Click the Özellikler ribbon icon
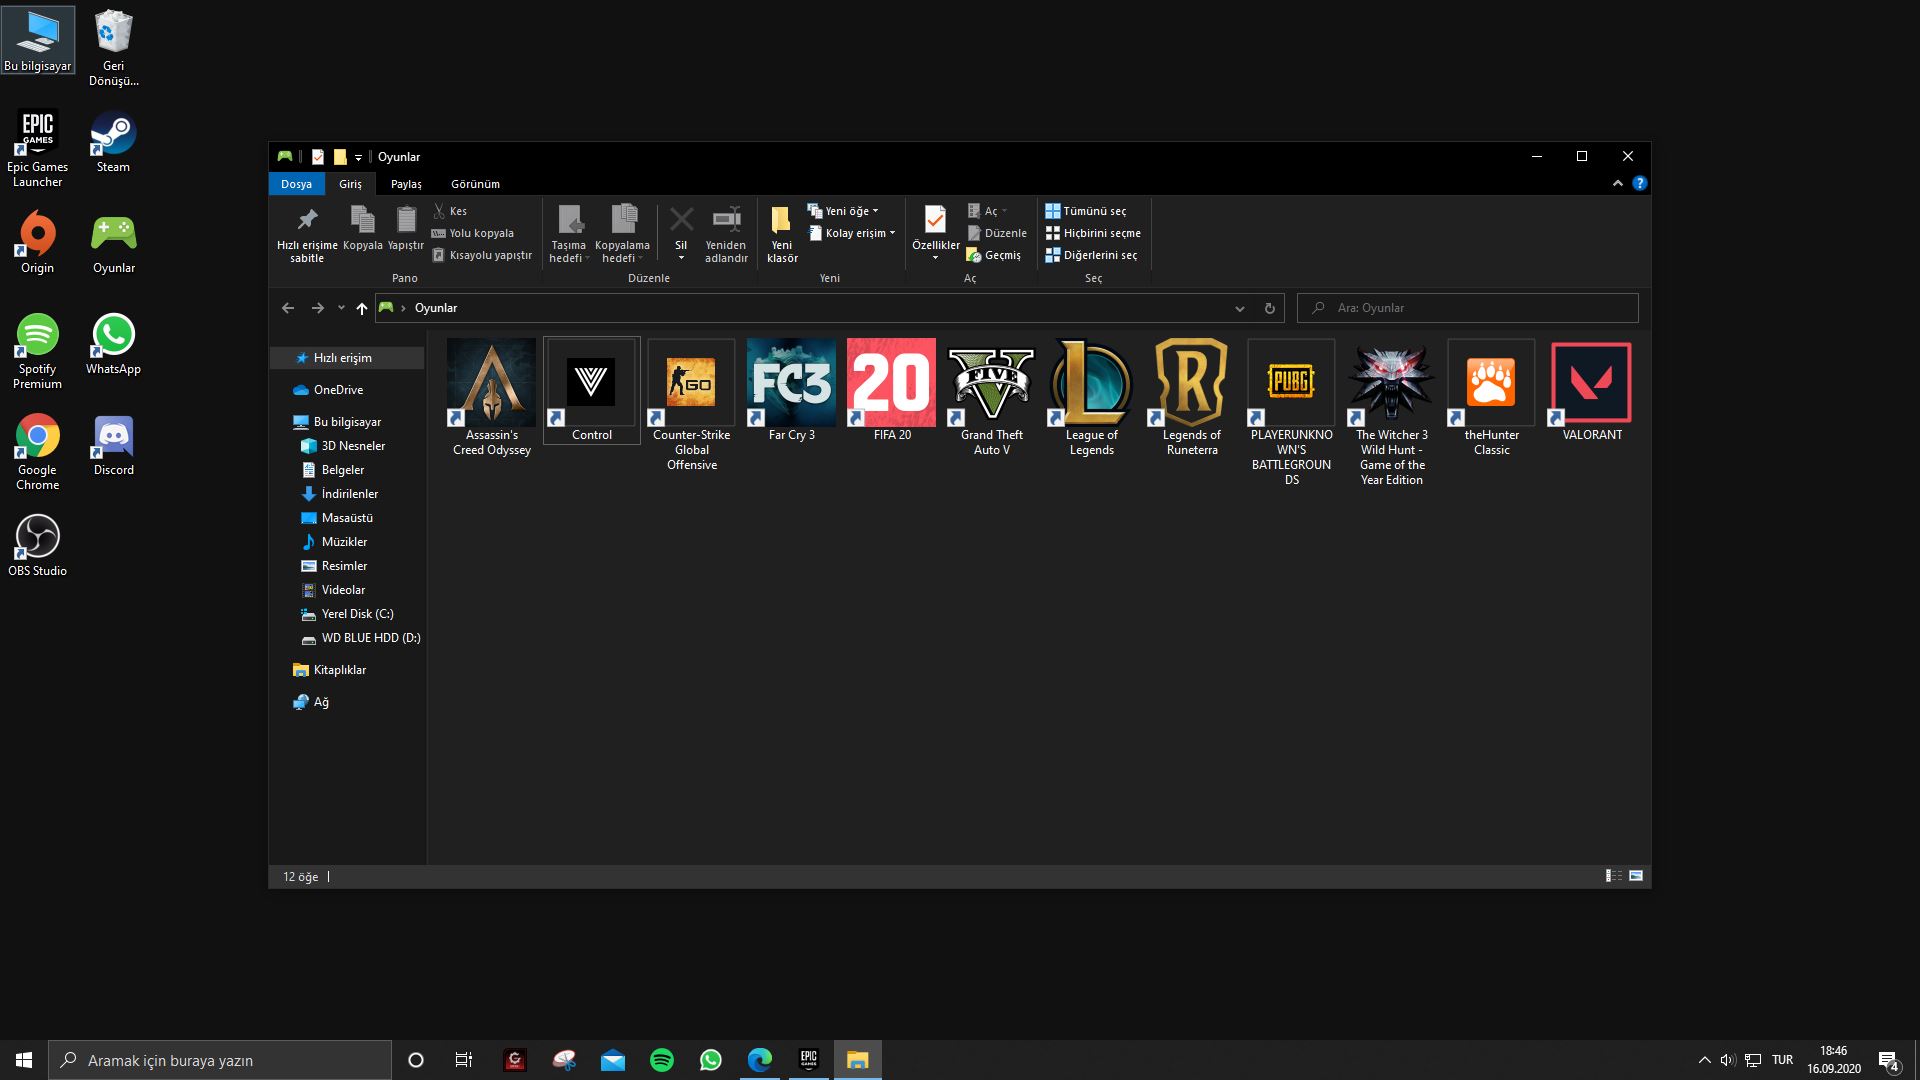The height and width of the screenshot is (1080, 1920). click(x=935, y=220)
